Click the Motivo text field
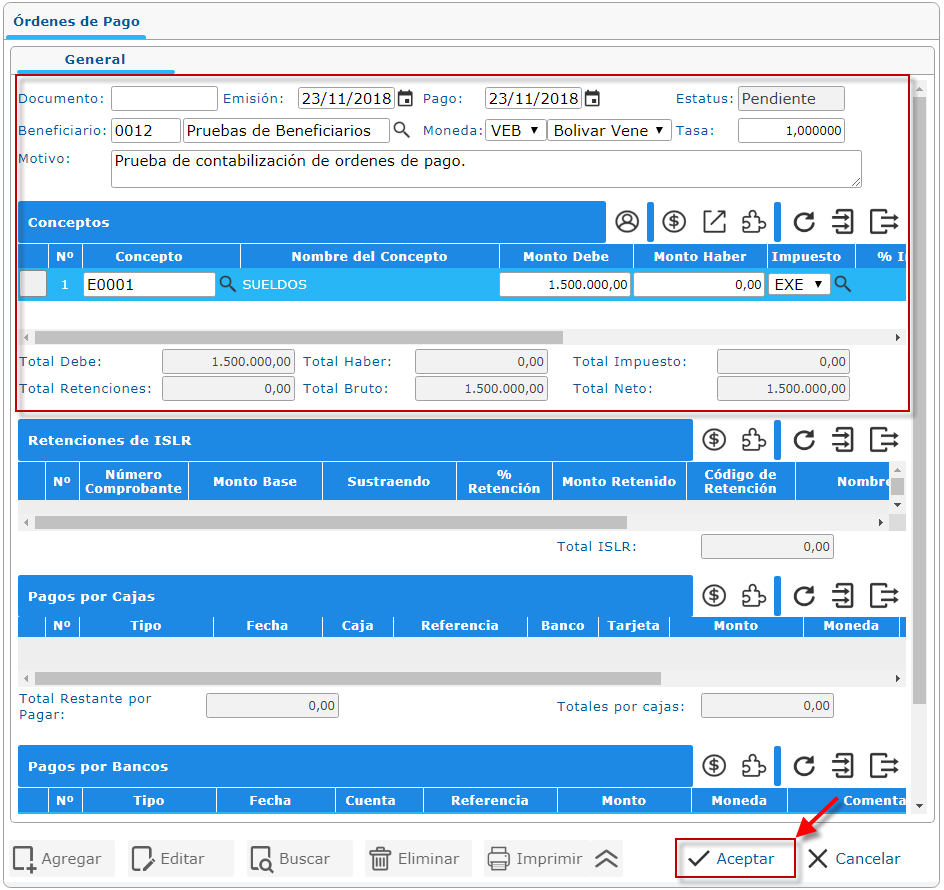Image resolution: width=944 pixels, height=890 pixels. point(485,169)
